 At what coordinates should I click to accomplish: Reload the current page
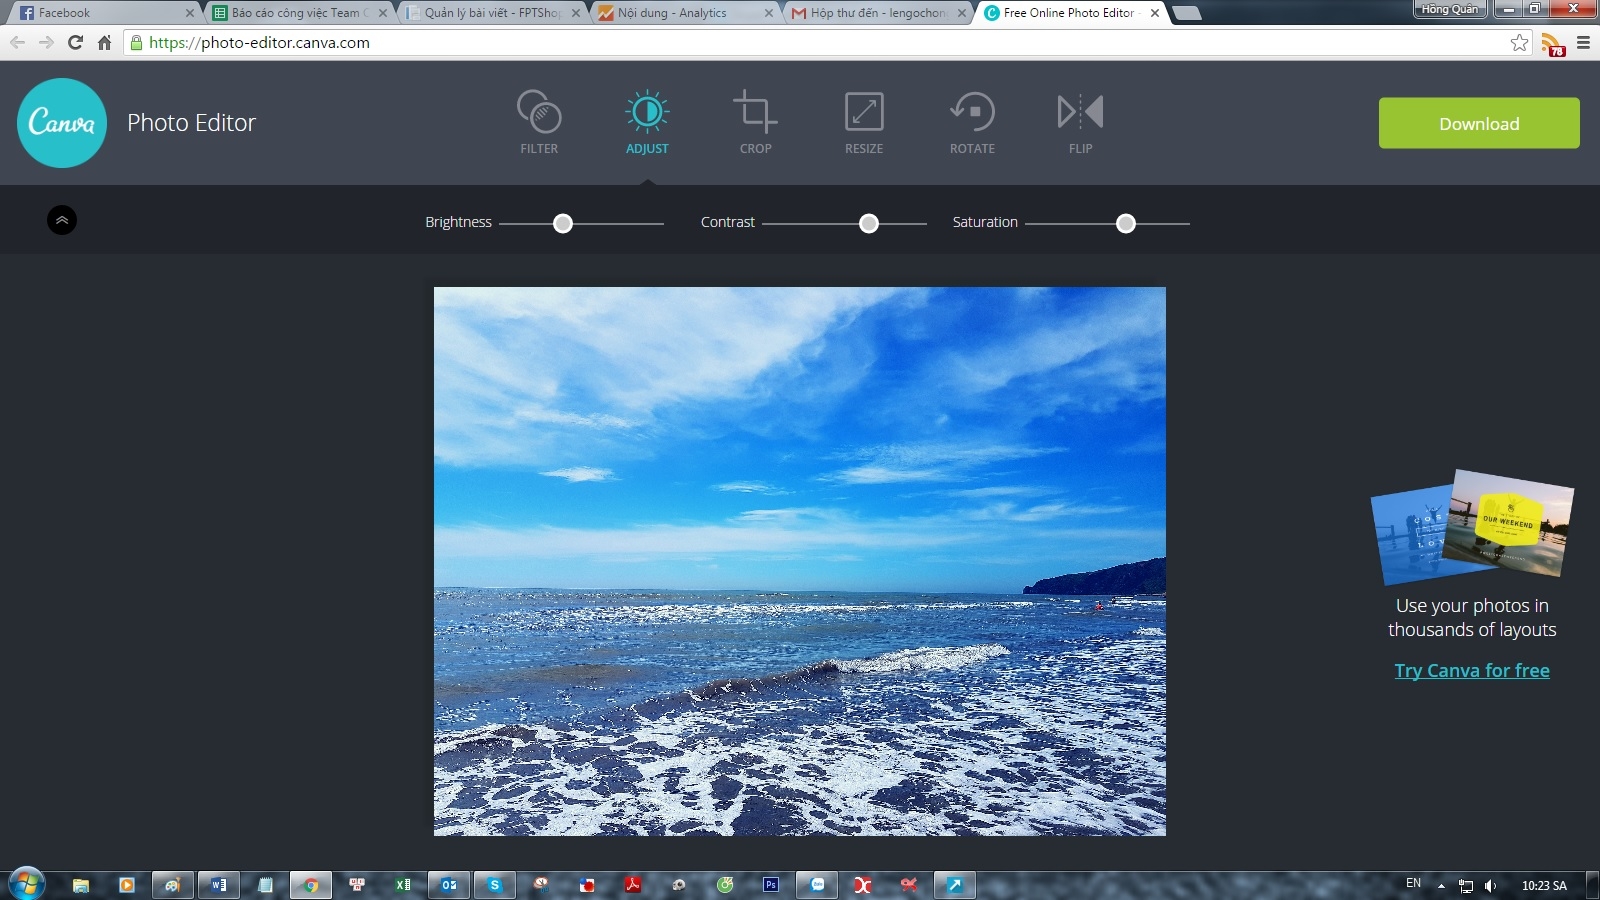coord(75,42)
